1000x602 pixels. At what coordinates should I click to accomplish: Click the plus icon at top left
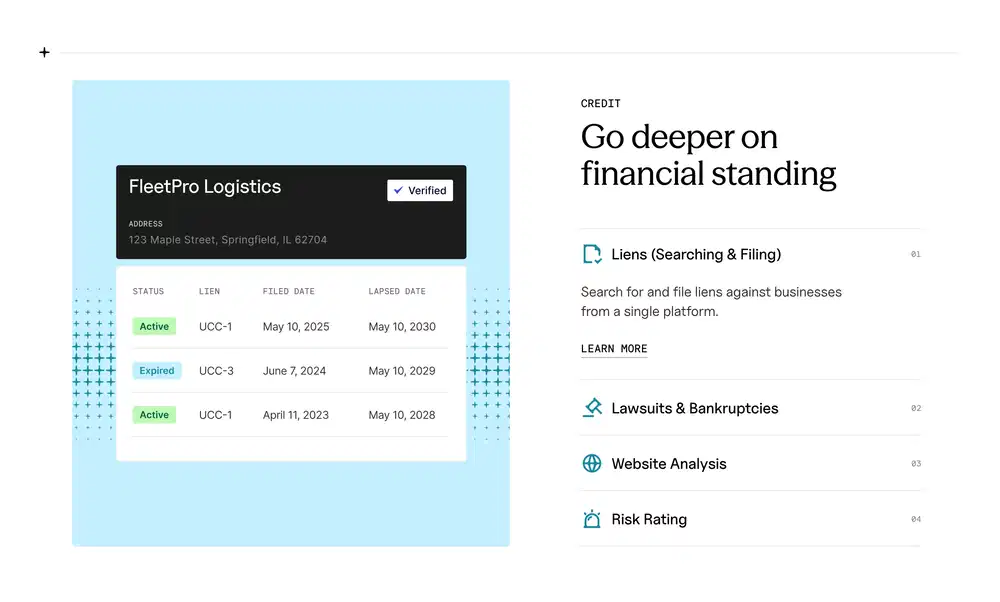tap(44, 52)
